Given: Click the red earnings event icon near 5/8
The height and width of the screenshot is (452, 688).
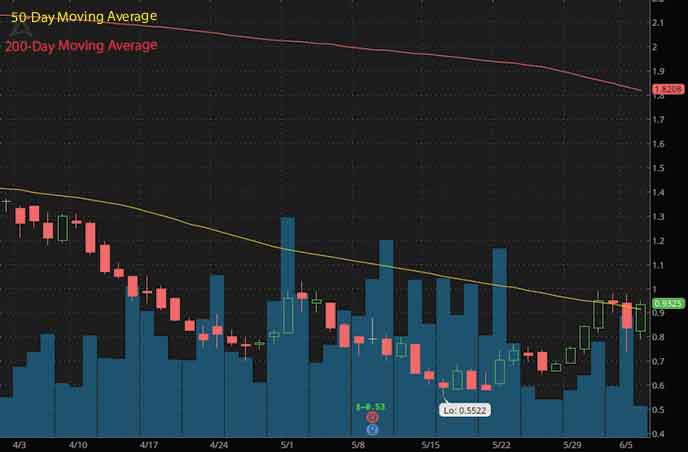Looking at the screenshot, I should [372, 417].
